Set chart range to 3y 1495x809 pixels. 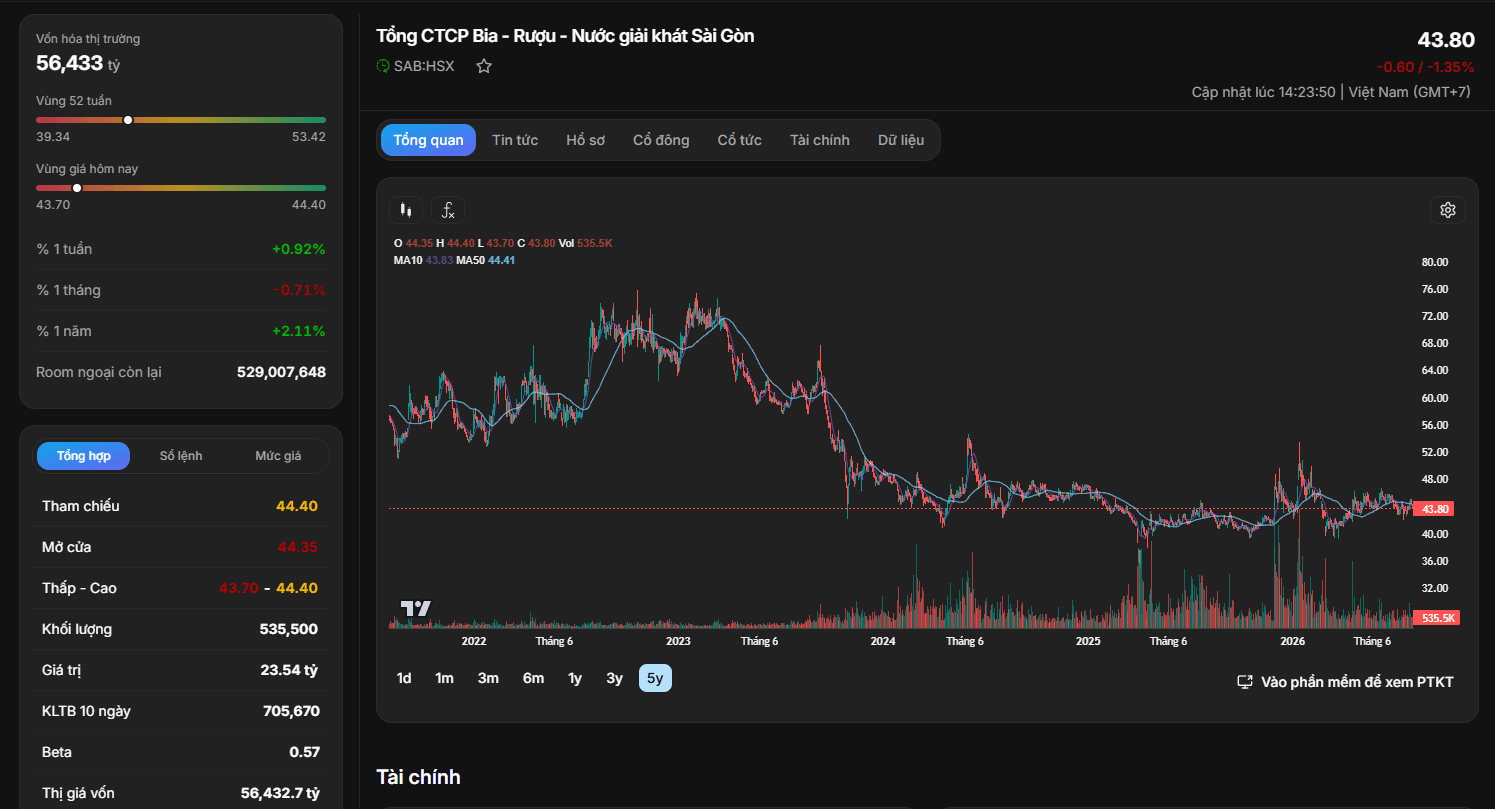coord(614,679)
